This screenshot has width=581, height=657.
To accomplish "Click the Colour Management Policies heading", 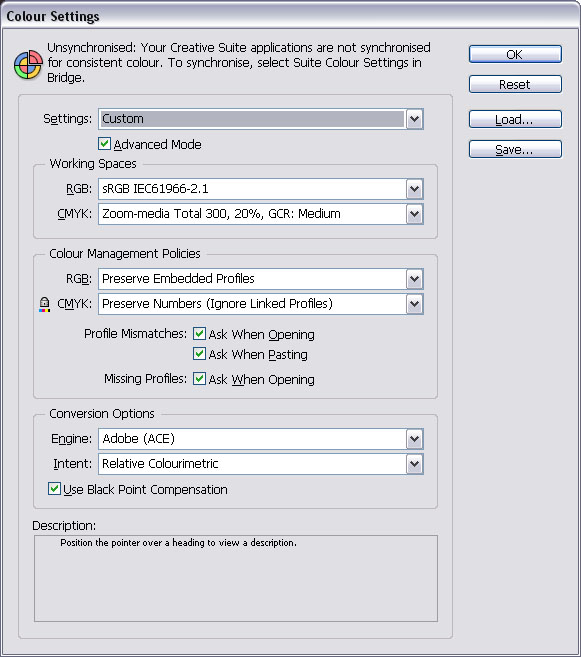I will click(x=125, y=253).
